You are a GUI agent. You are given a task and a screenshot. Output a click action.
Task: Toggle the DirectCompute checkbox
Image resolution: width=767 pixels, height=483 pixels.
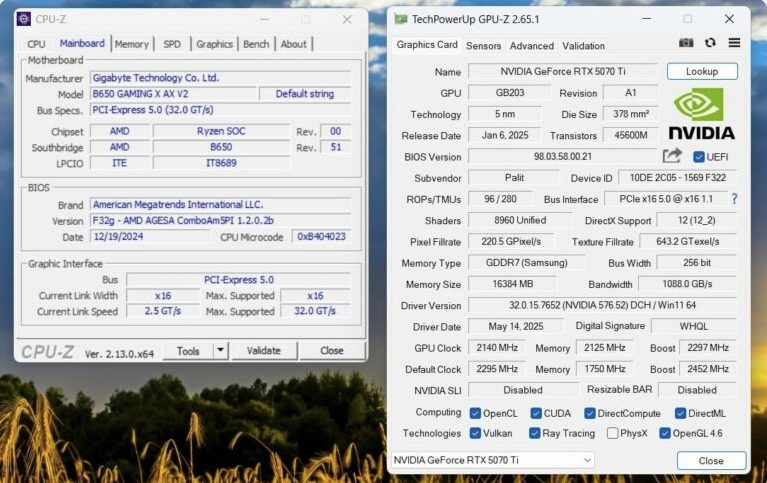coord(589,414)
